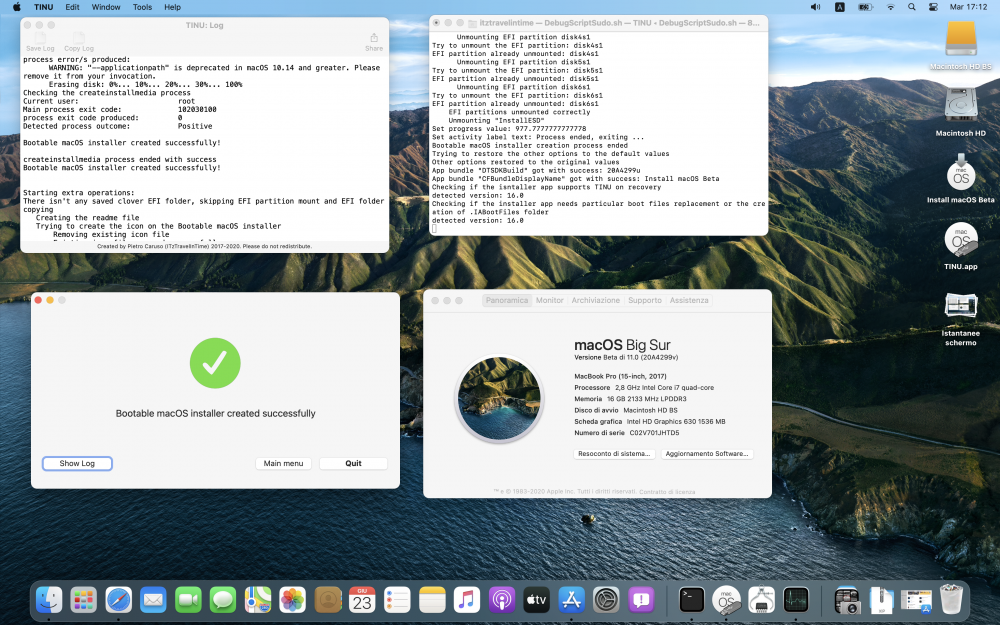The height and width of the screenshot is (625, 1000).
Task: Select the Install macOS Beta desktop volume
Action: pos(960,178)
